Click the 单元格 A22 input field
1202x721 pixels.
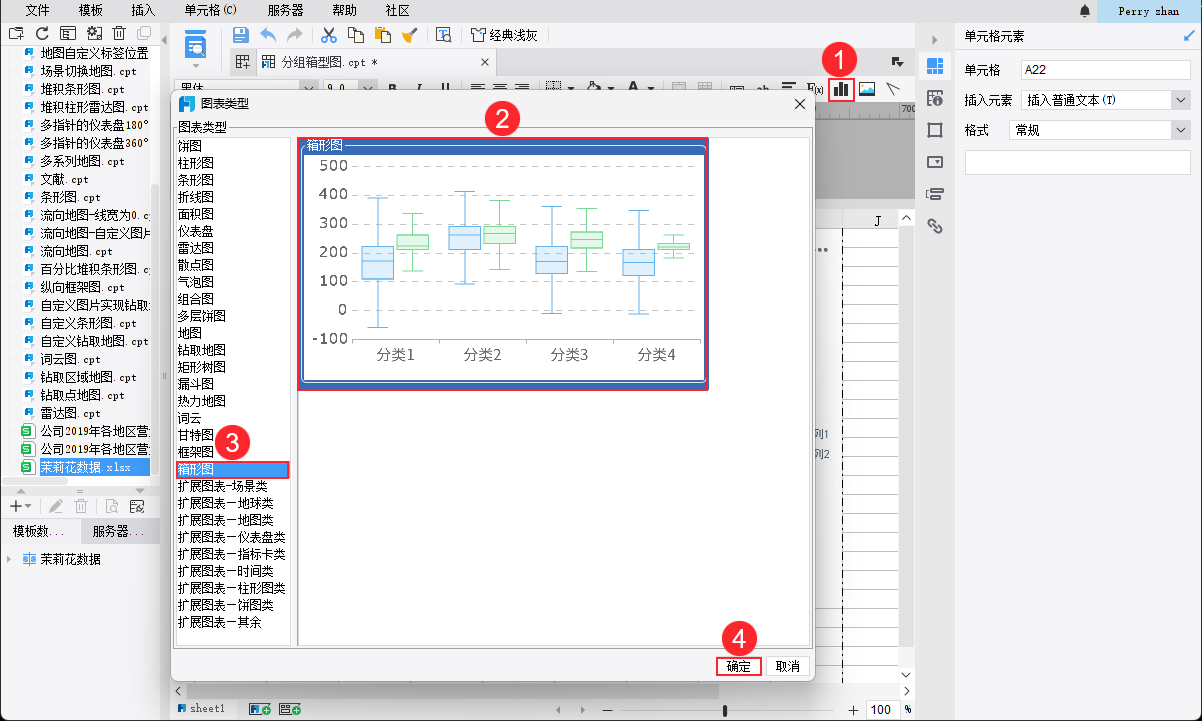tap(1105, 70)
